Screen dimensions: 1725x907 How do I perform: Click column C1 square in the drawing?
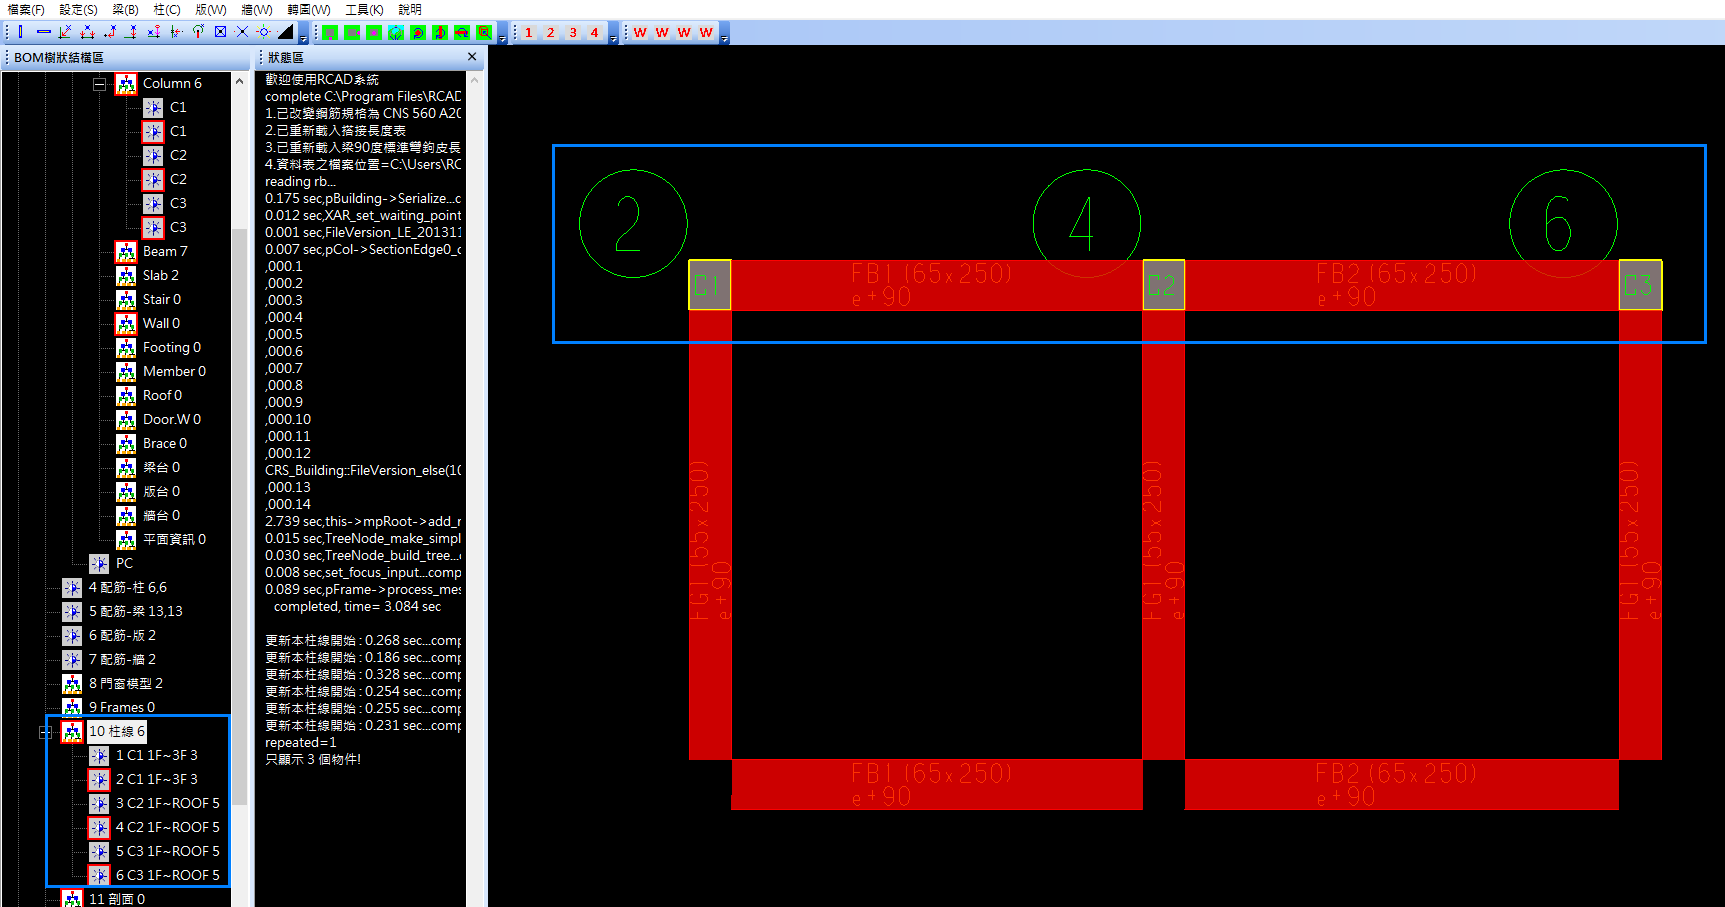tap(710, 285)
